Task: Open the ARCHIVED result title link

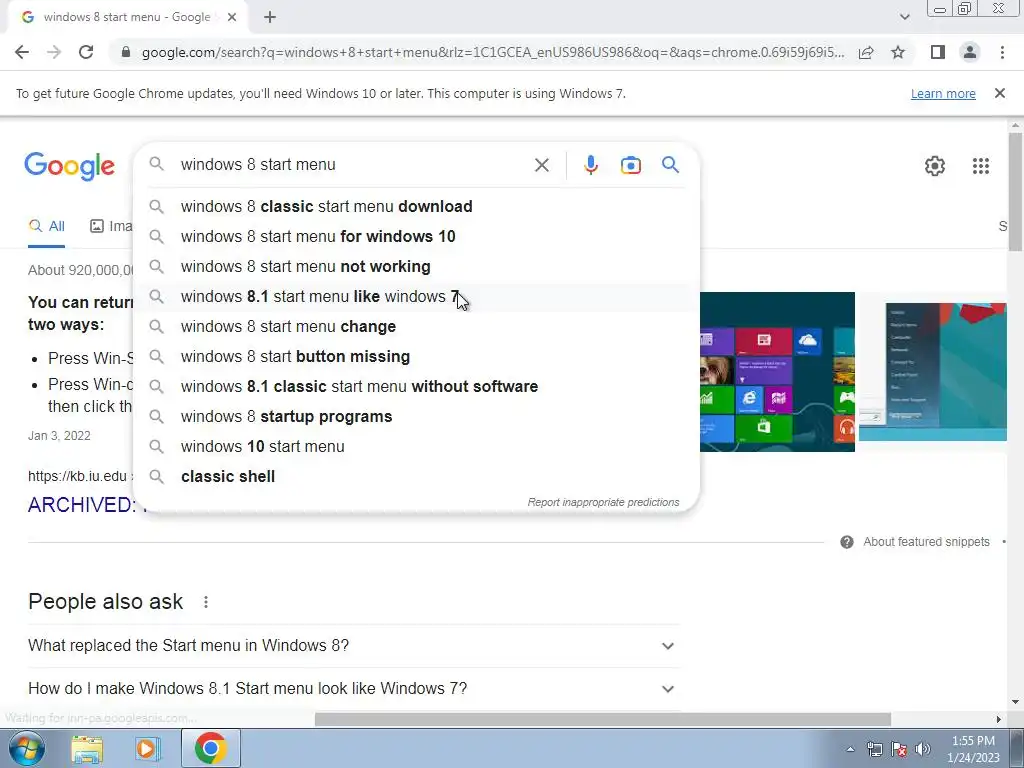Action: (81, 505)
